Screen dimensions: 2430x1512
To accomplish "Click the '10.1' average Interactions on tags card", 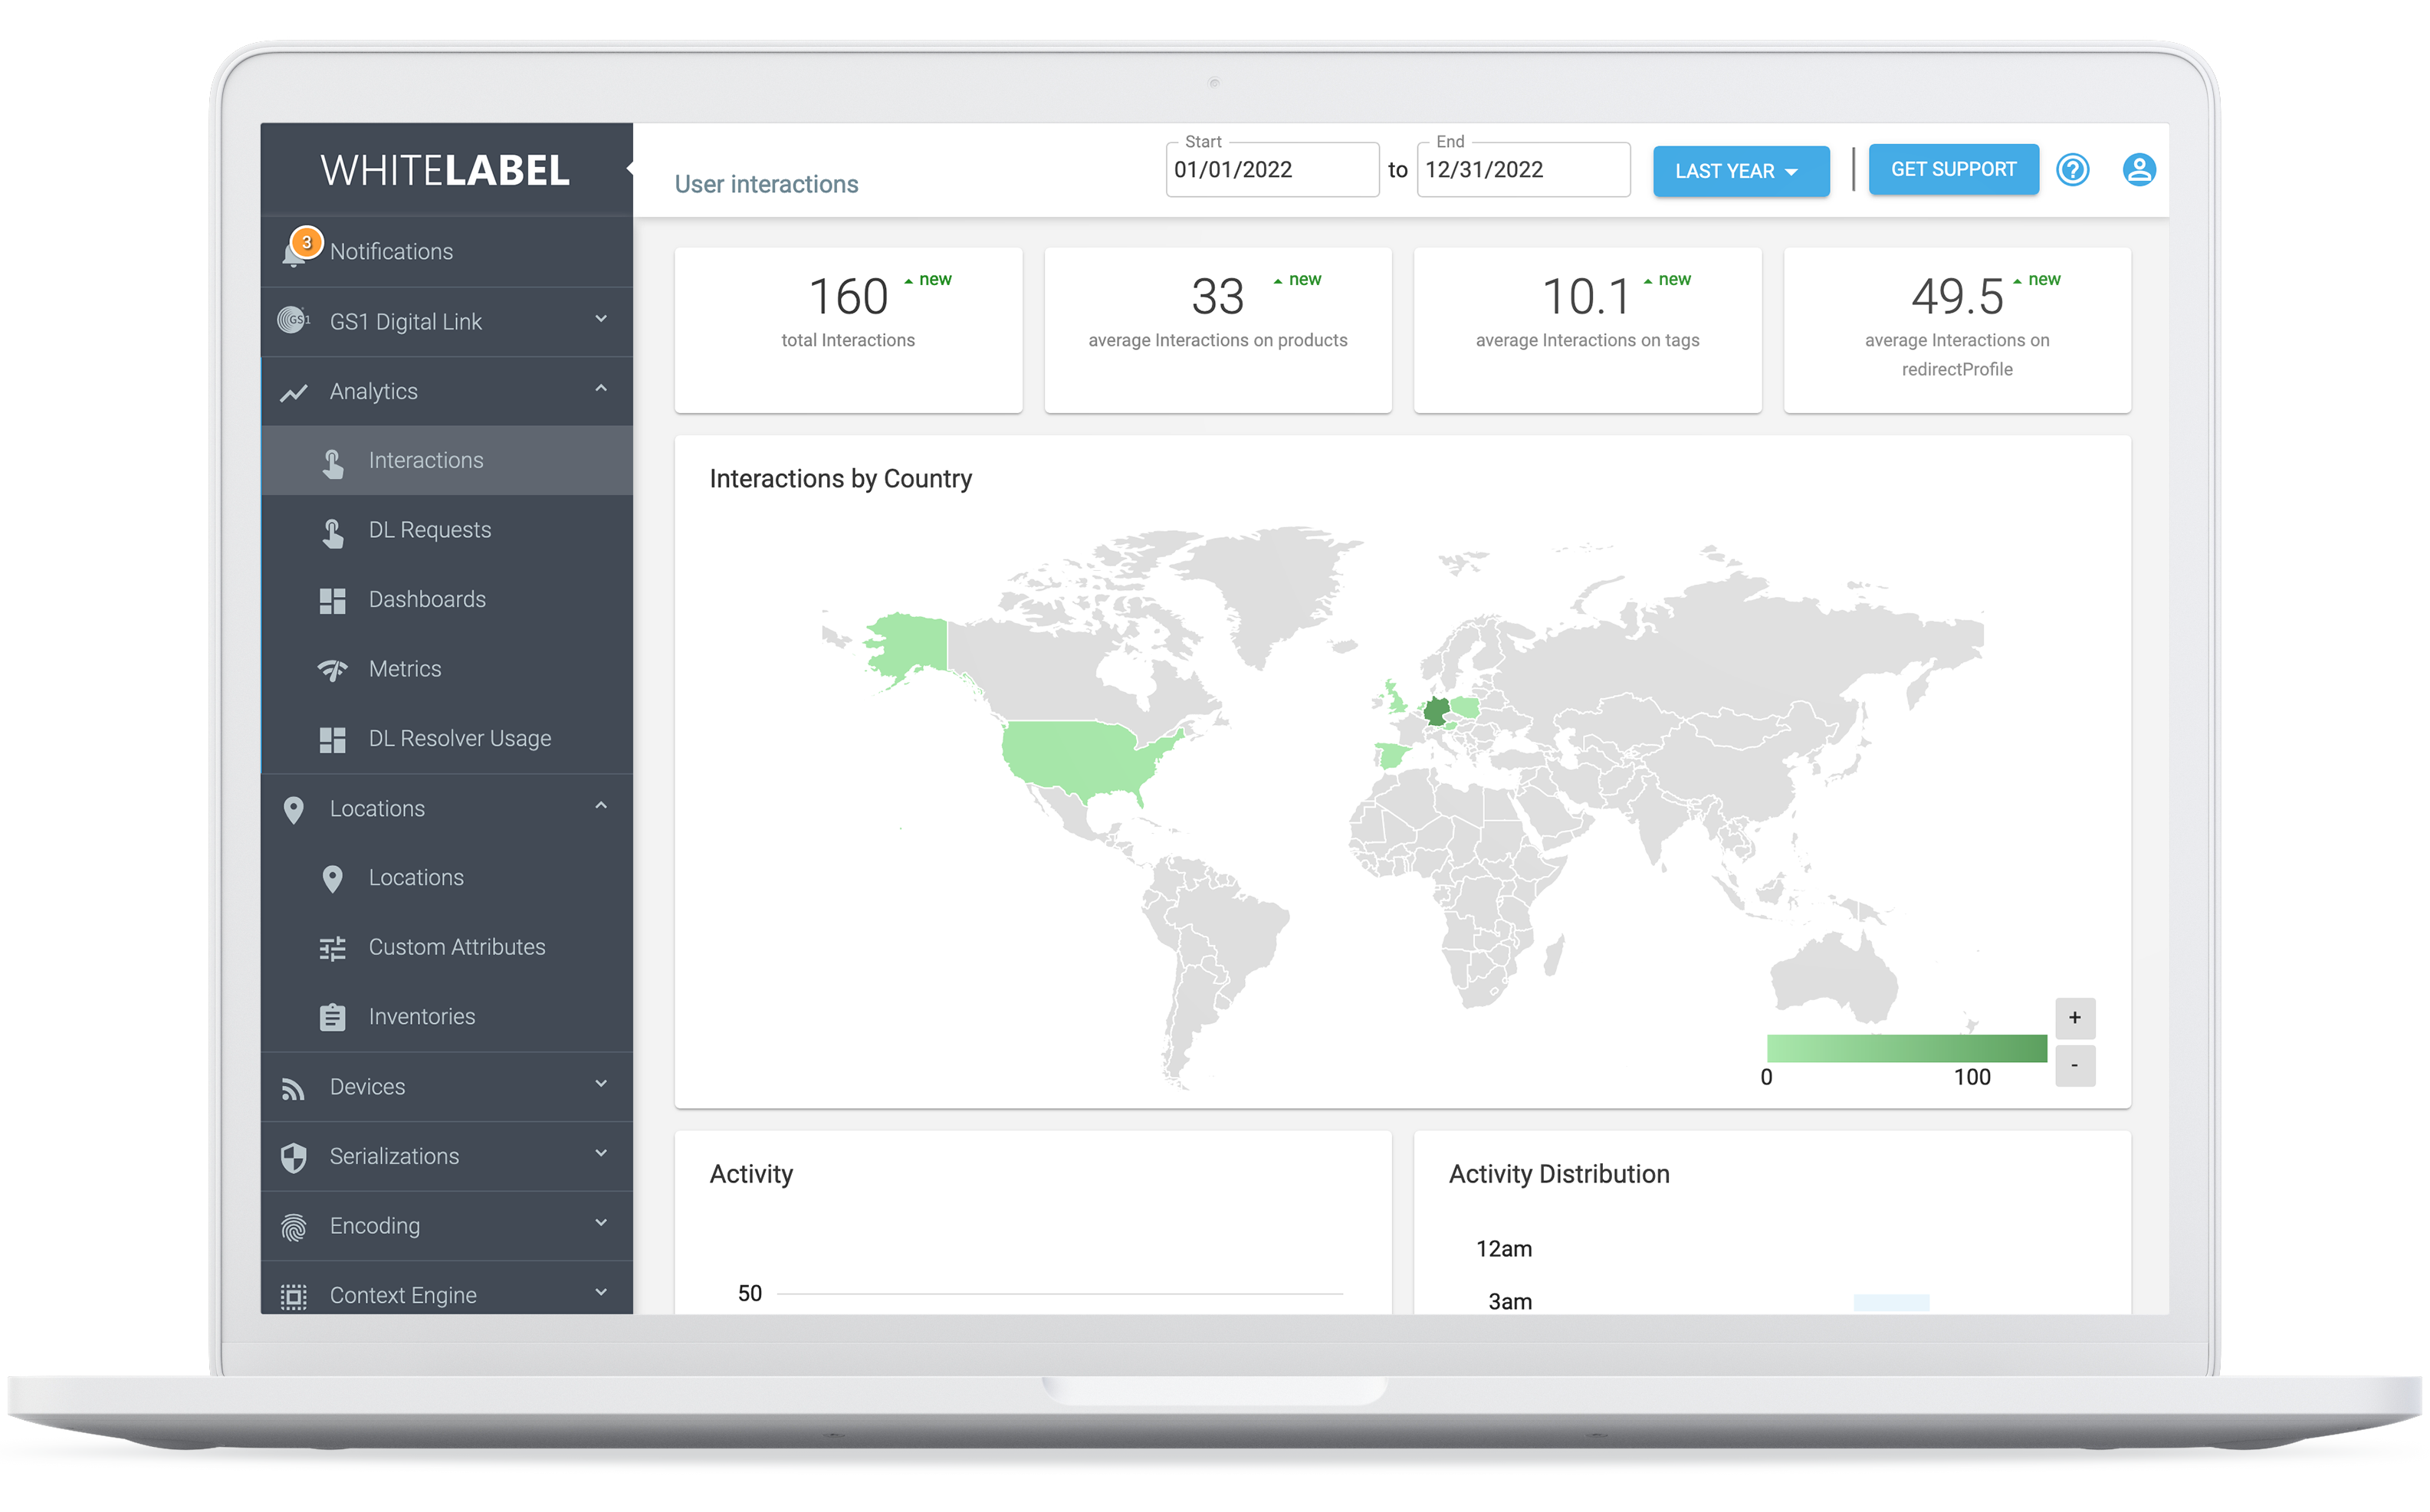I will (1587, 330).
